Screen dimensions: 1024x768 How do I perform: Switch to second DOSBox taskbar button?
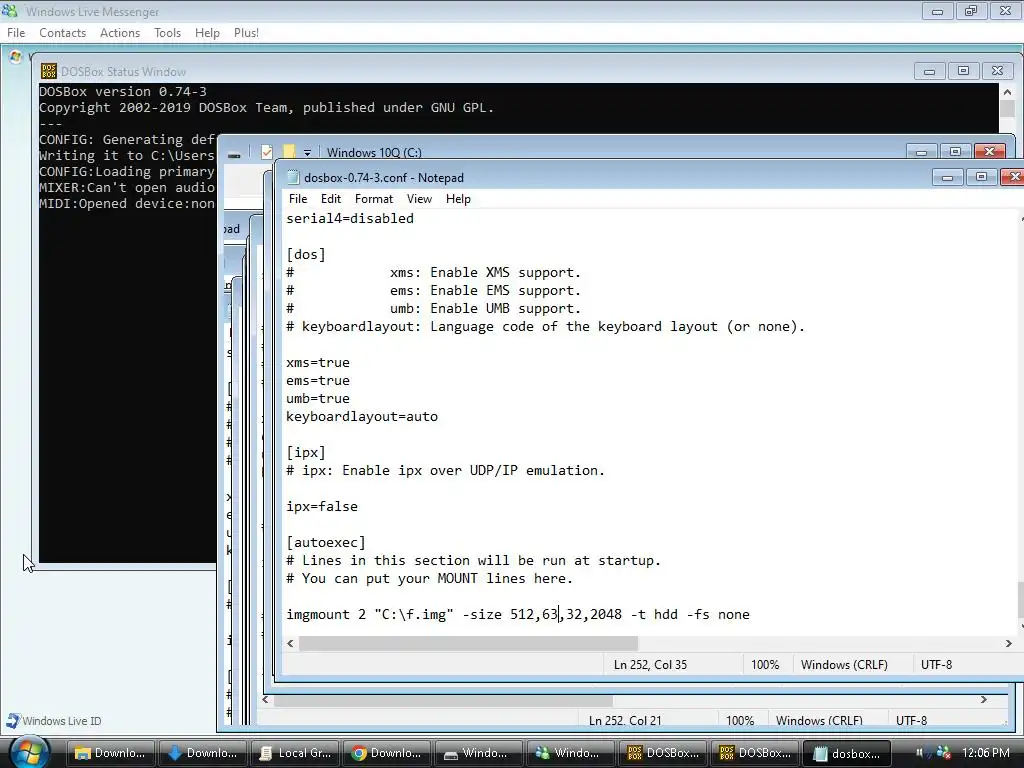755,753
